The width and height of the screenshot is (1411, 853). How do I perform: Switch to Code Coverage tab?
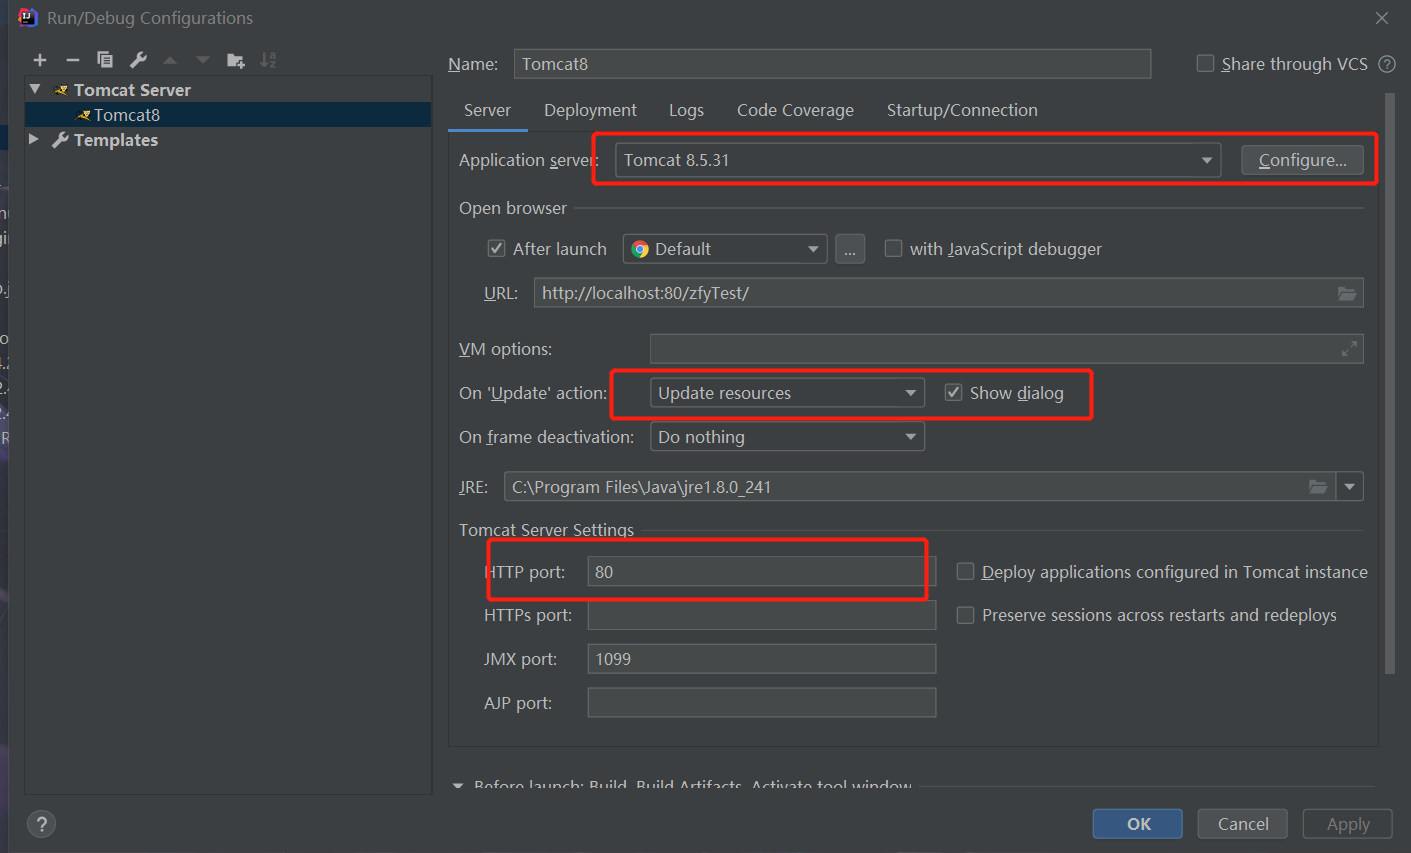(795, 110)
